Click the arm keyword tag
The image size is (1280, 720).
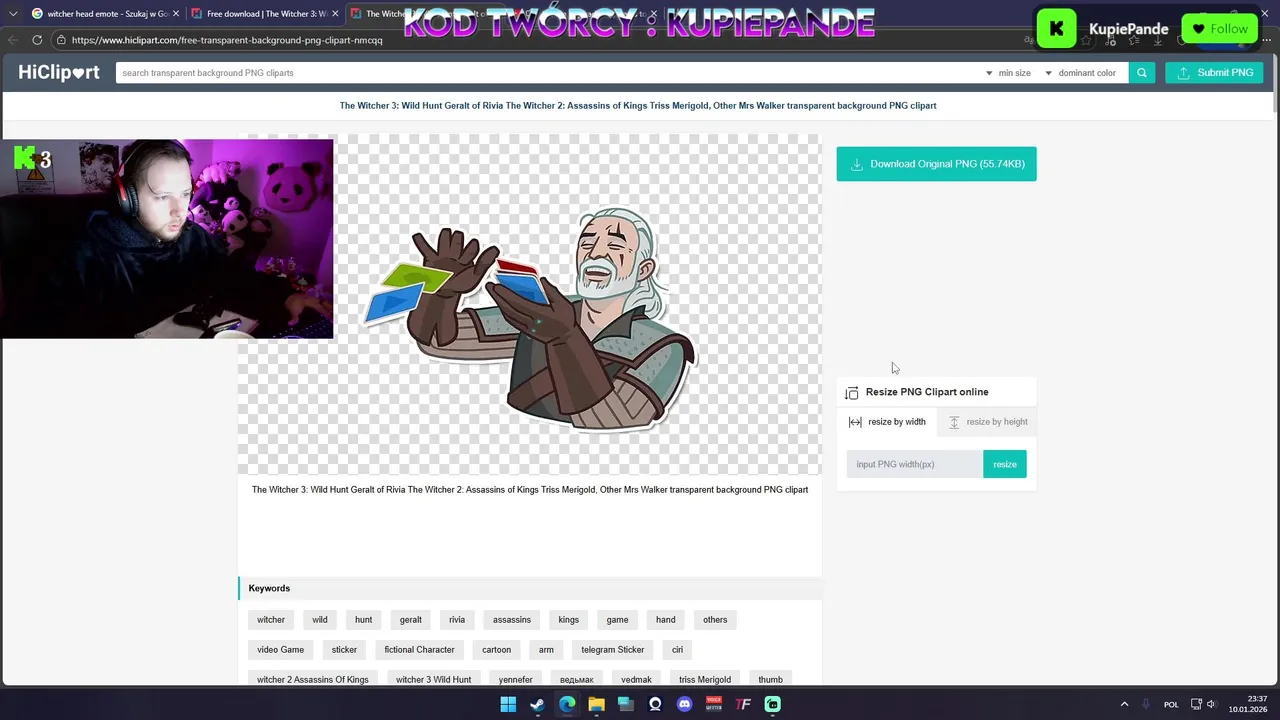point(546,650)
